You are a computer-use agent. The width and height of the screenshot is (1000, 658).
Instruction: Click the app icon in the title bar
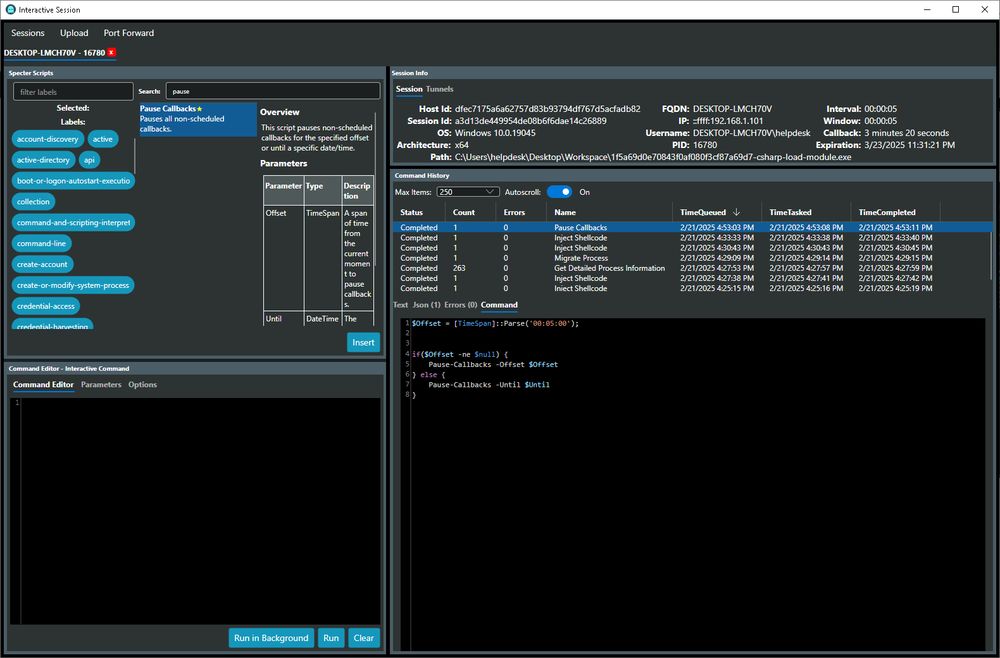tap(10, 10)
